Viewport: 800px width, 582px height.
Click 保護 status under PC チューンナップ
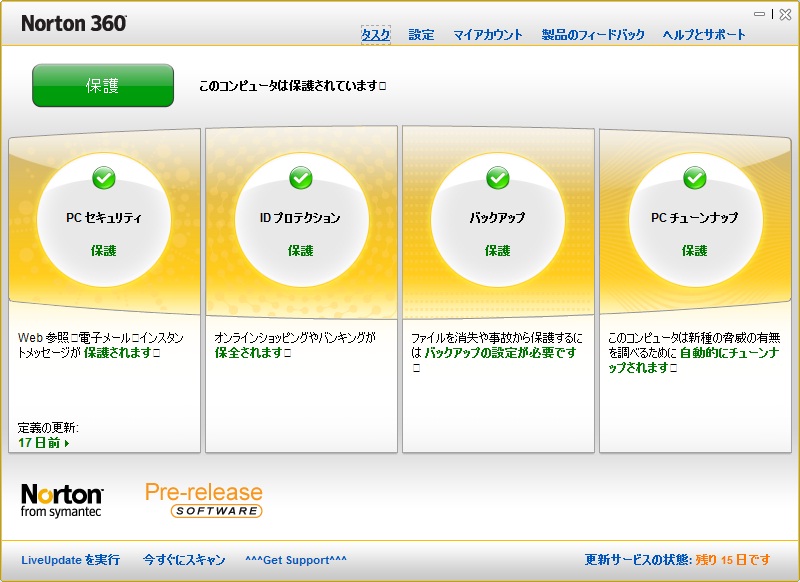click(x=694, y=251)
